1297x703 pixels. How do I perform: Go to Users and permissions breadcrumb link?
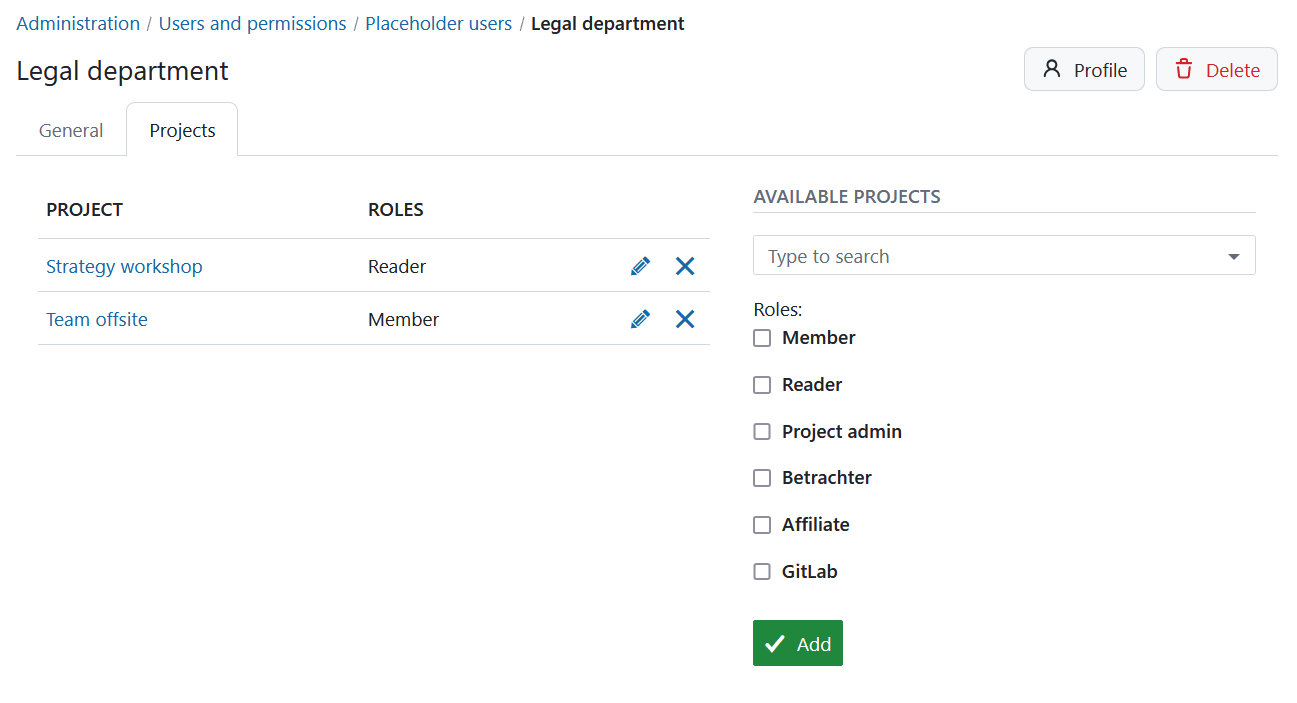click(252, 23)
